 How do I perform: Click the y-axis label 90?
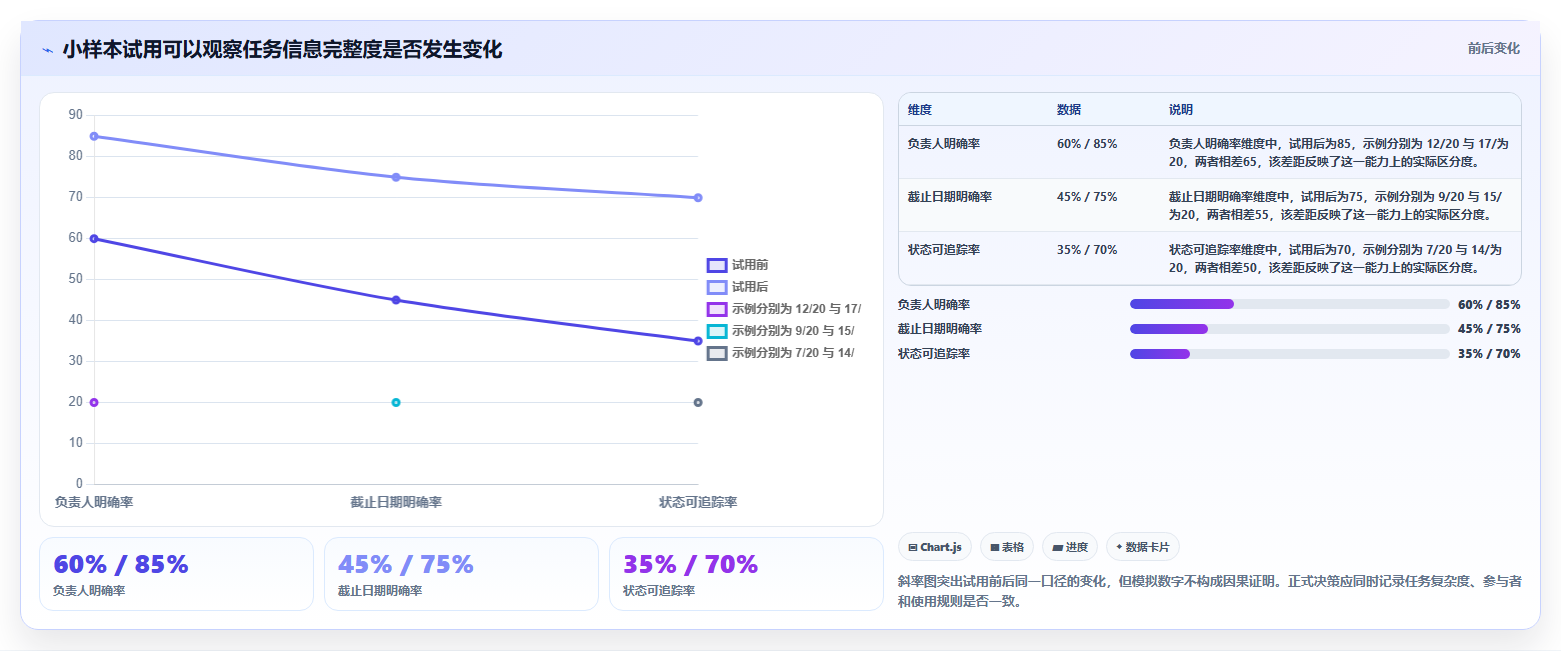76,115
